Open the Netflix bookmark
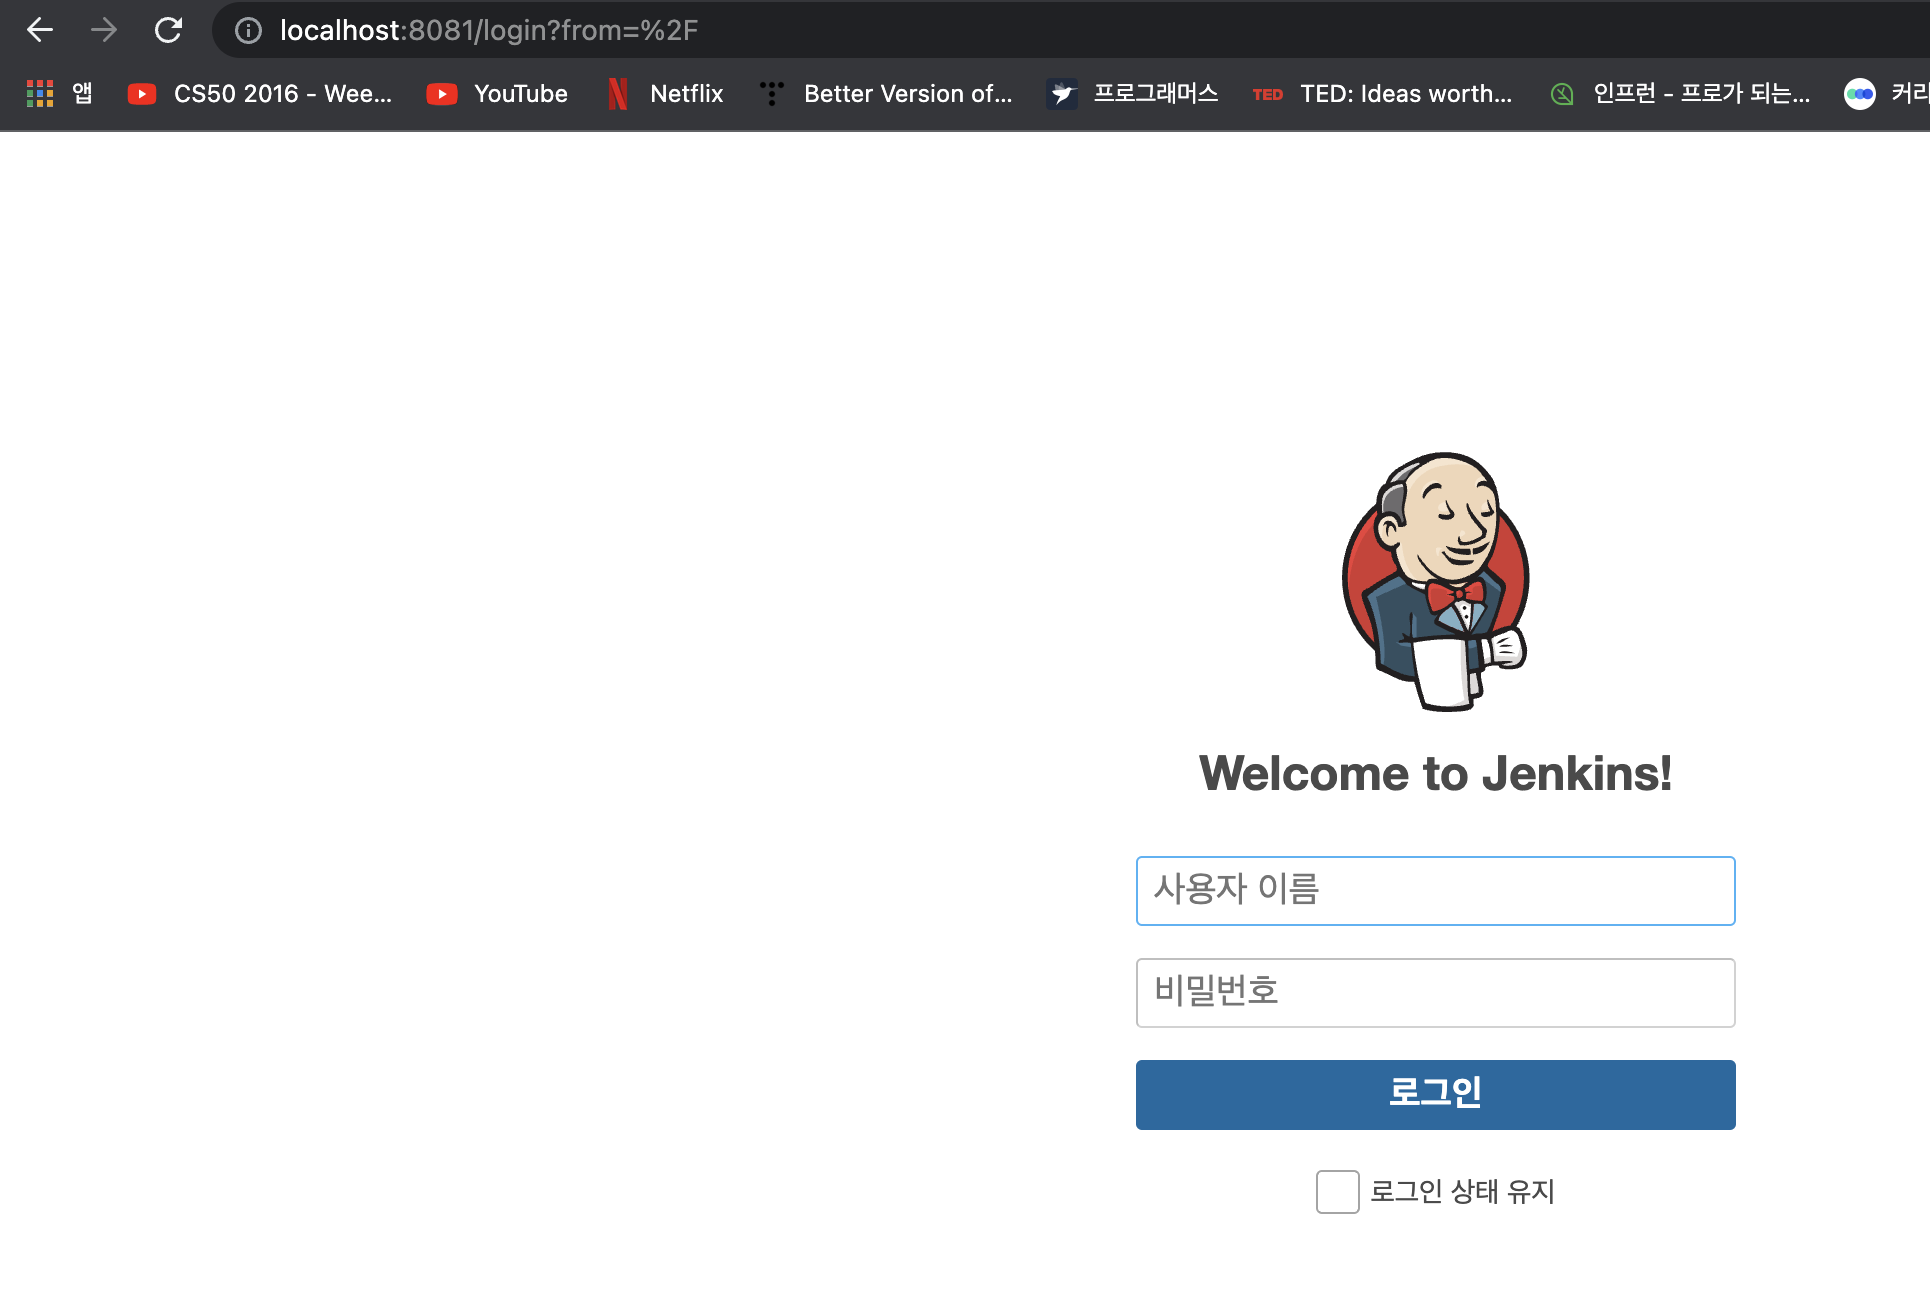The height and width of the screenshot is (1304, 1930). click(x=666, y=94)
